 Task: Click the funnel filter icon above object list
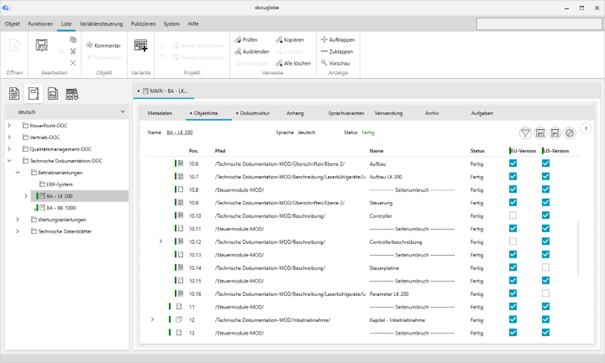coord(525,133)
